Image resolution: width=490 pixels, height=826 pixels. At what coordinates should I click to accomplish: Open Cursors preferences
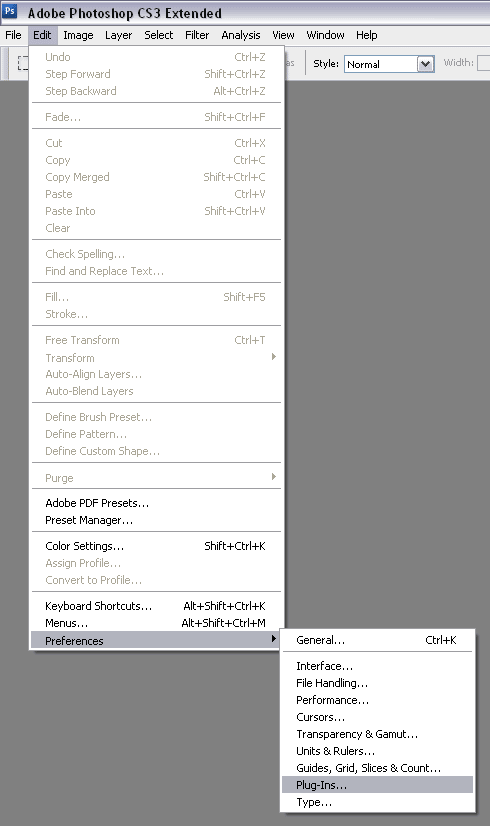pyautogui.click(x=377, y=717)
